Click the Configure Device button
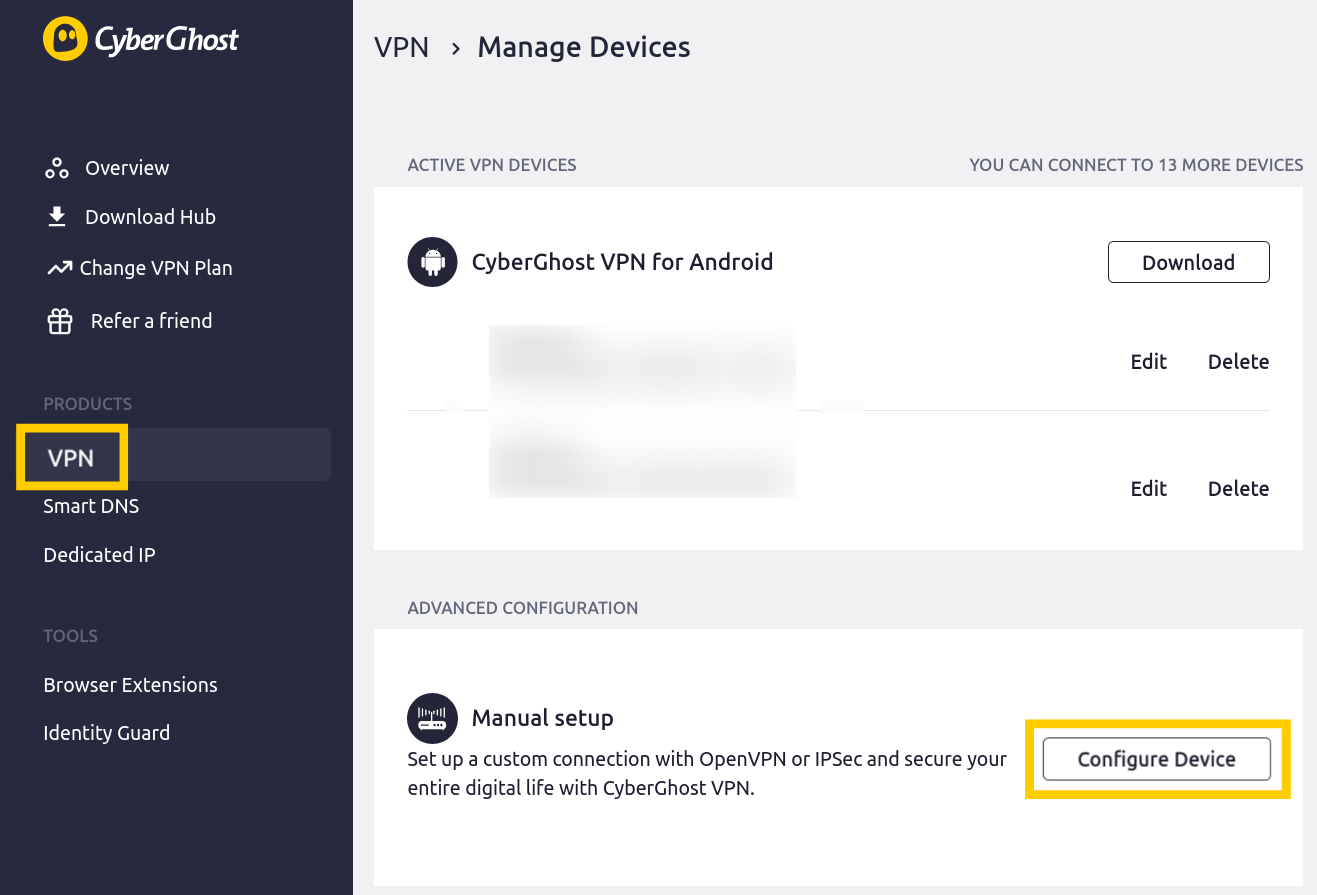The image size is (1317, 895). (1156, 759)
